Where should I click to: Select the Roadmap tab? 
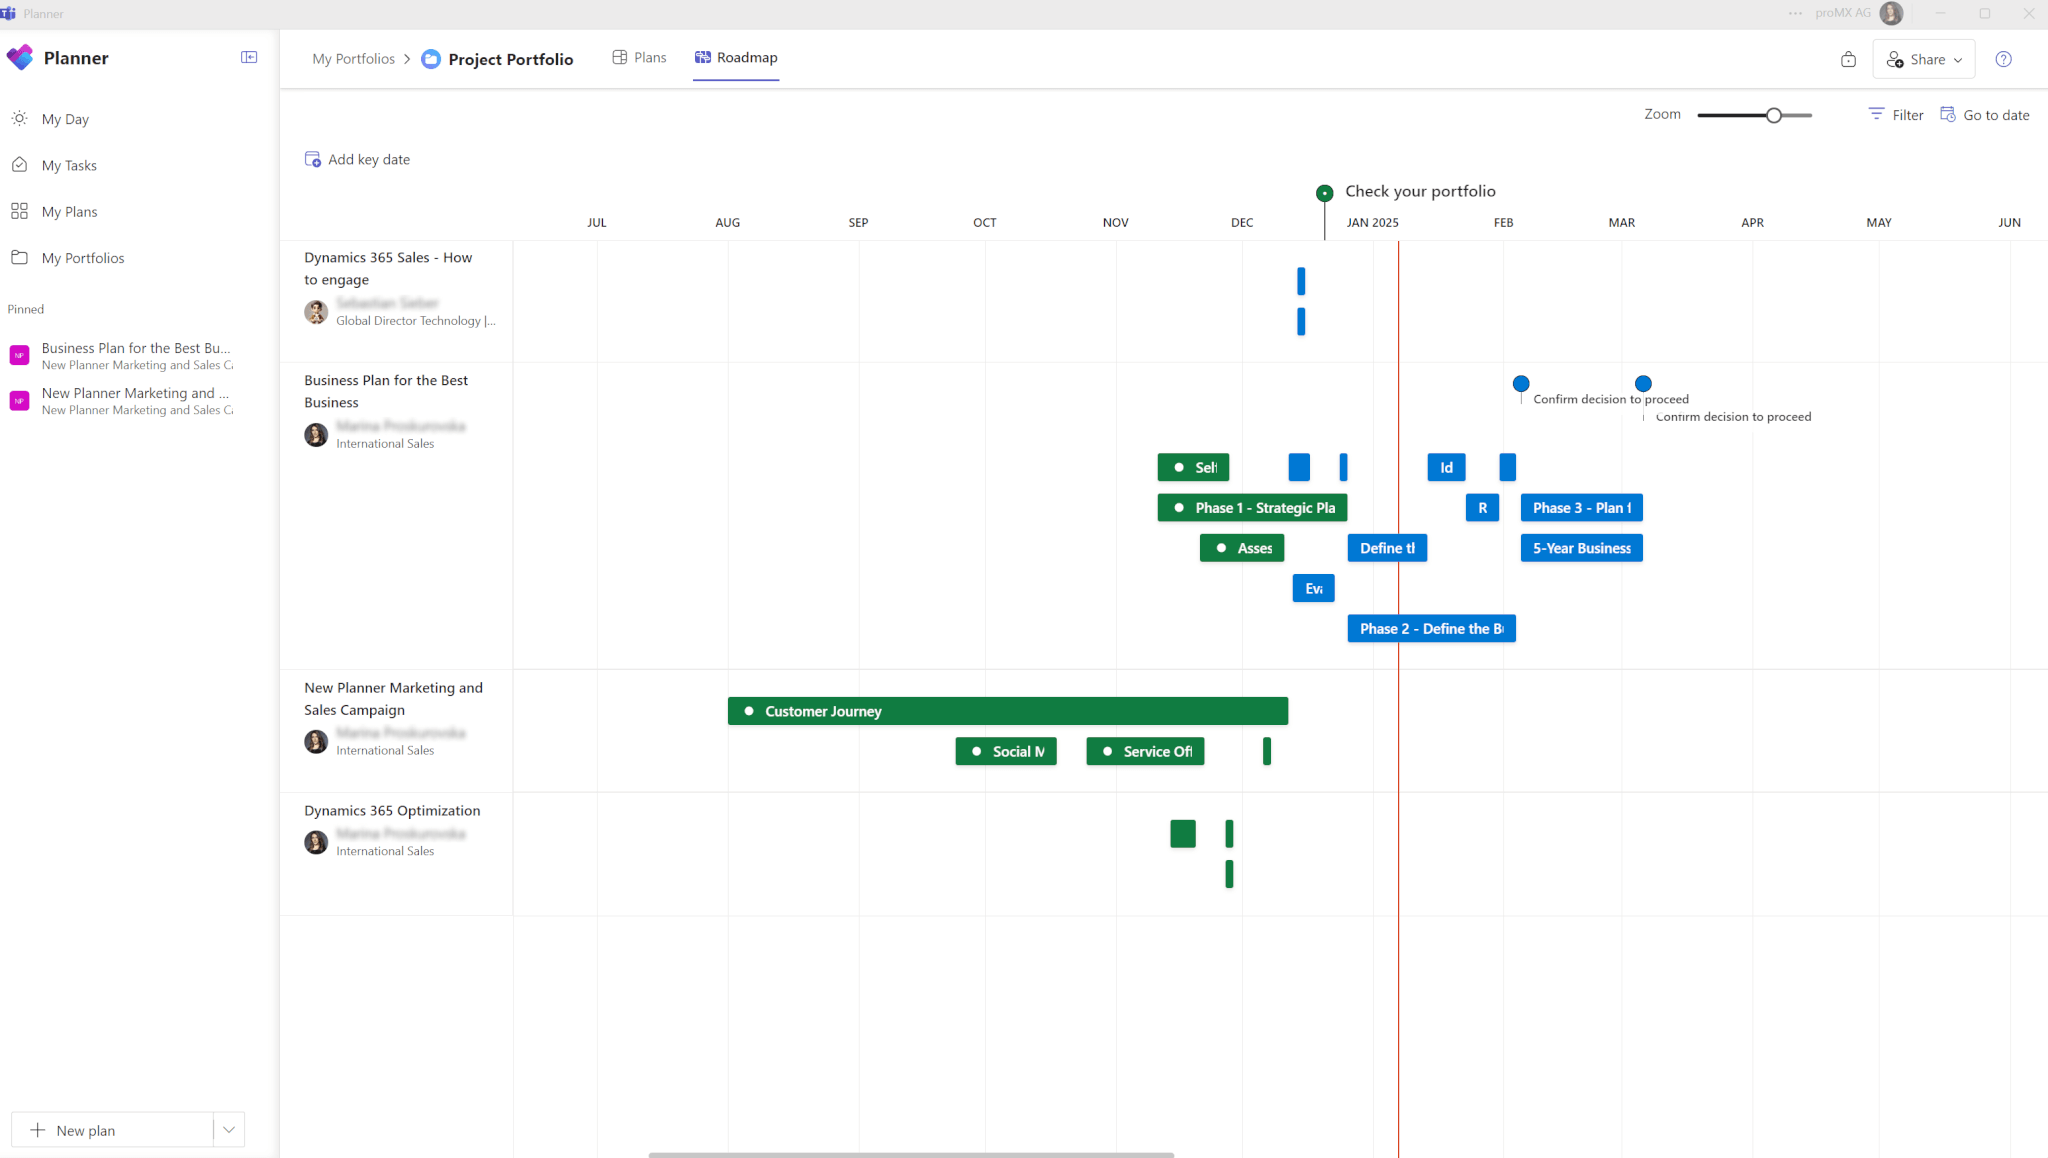point(736,57)
